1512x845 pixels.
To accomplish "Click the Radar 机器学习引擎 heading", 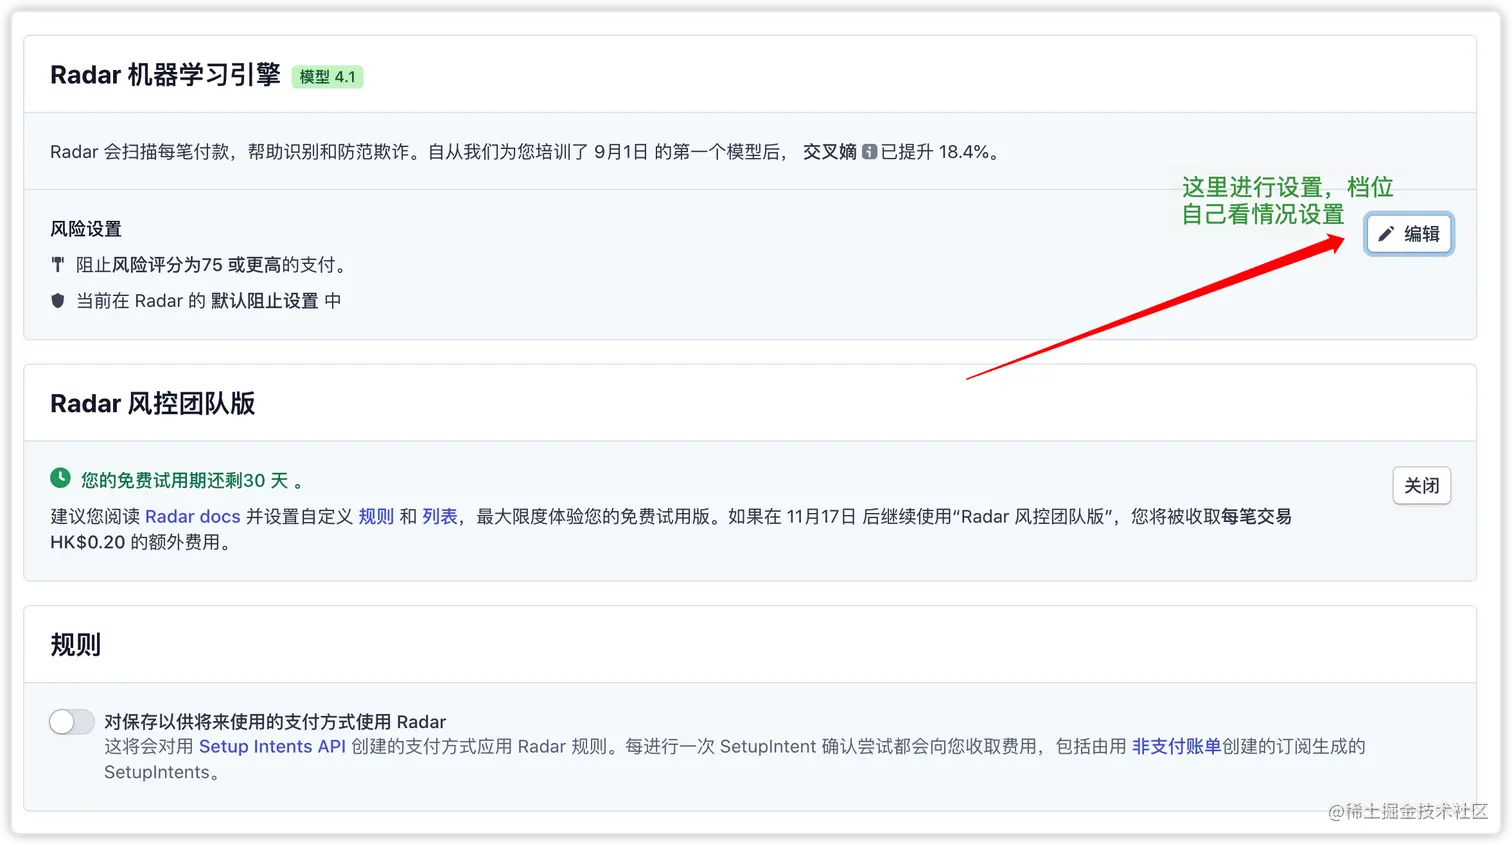I will click(x=165, y=75).
